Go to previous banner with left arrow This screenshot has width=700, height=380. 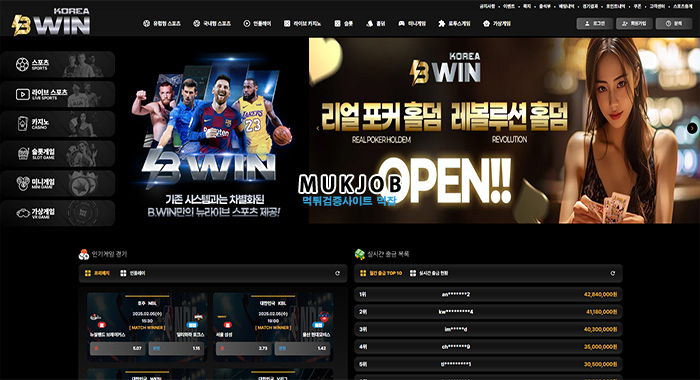tap(317, 128)
